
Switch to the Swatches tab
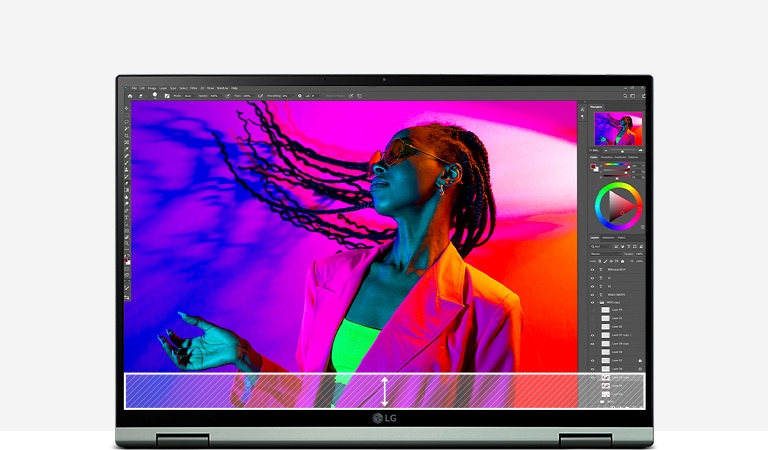609,156
